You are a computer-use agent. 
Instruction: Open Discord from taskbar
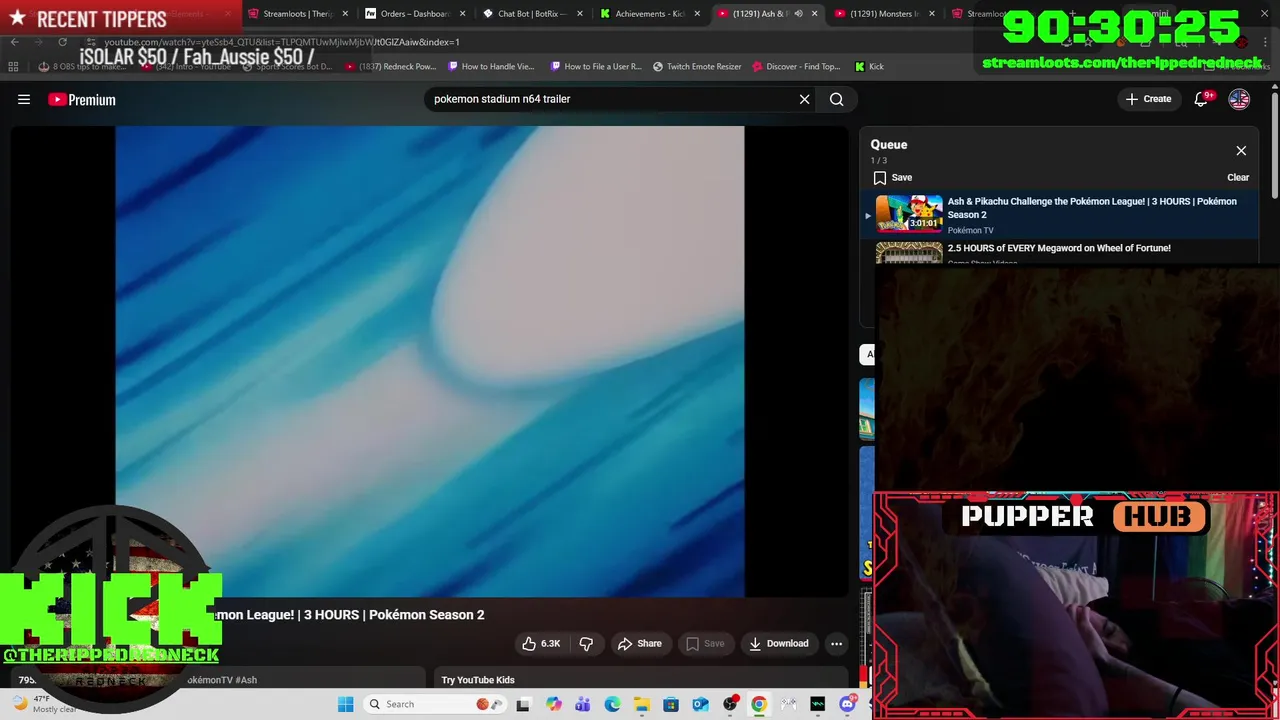[848, 704]
